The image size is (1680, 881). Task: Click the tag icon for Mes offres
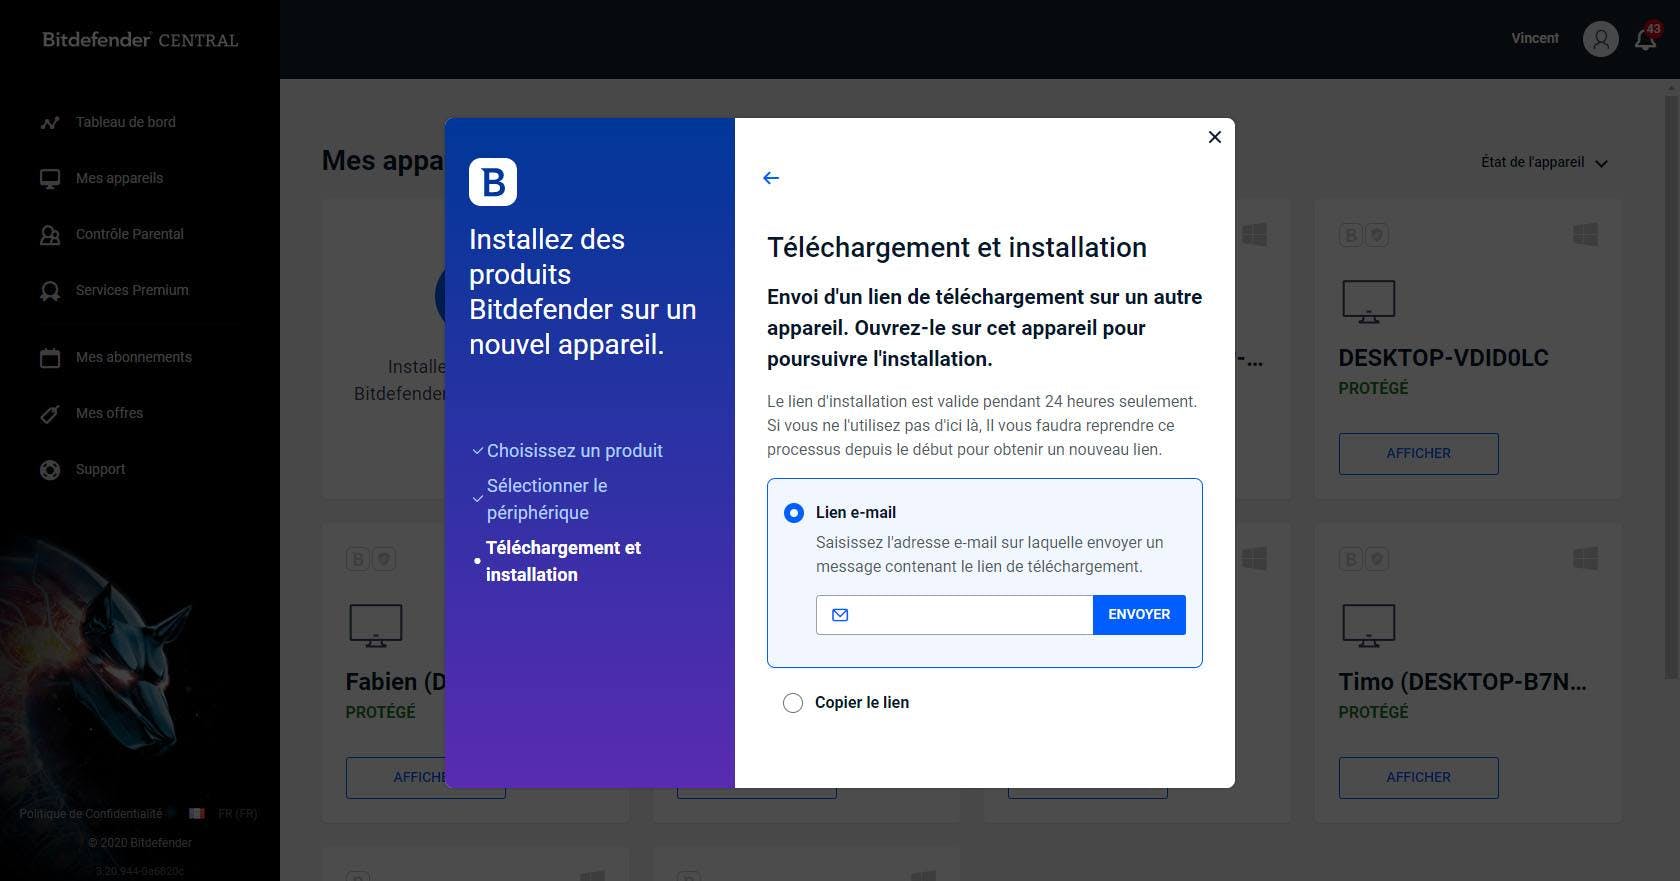point(50,414)
